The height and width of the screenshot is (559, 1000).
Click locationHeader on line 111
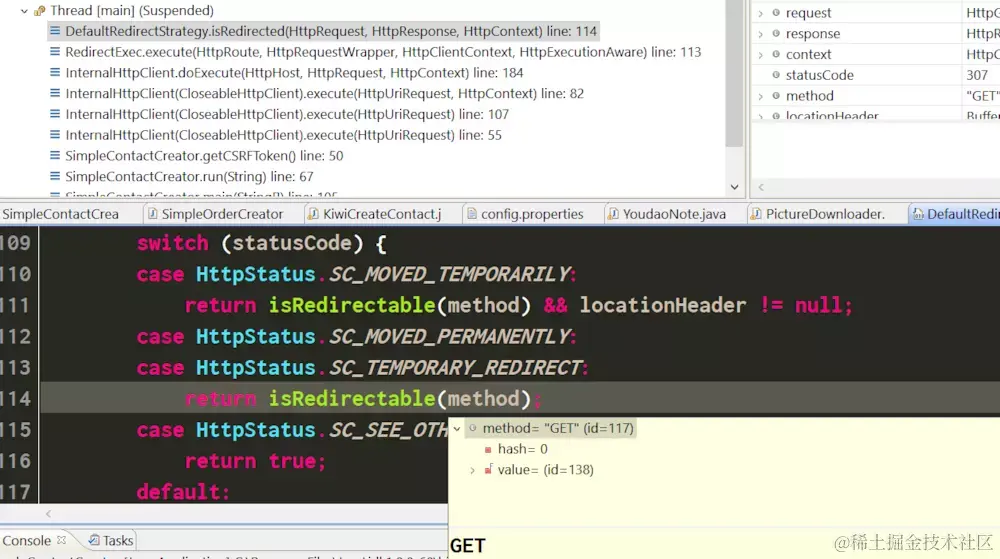click(x=663, y=305)
